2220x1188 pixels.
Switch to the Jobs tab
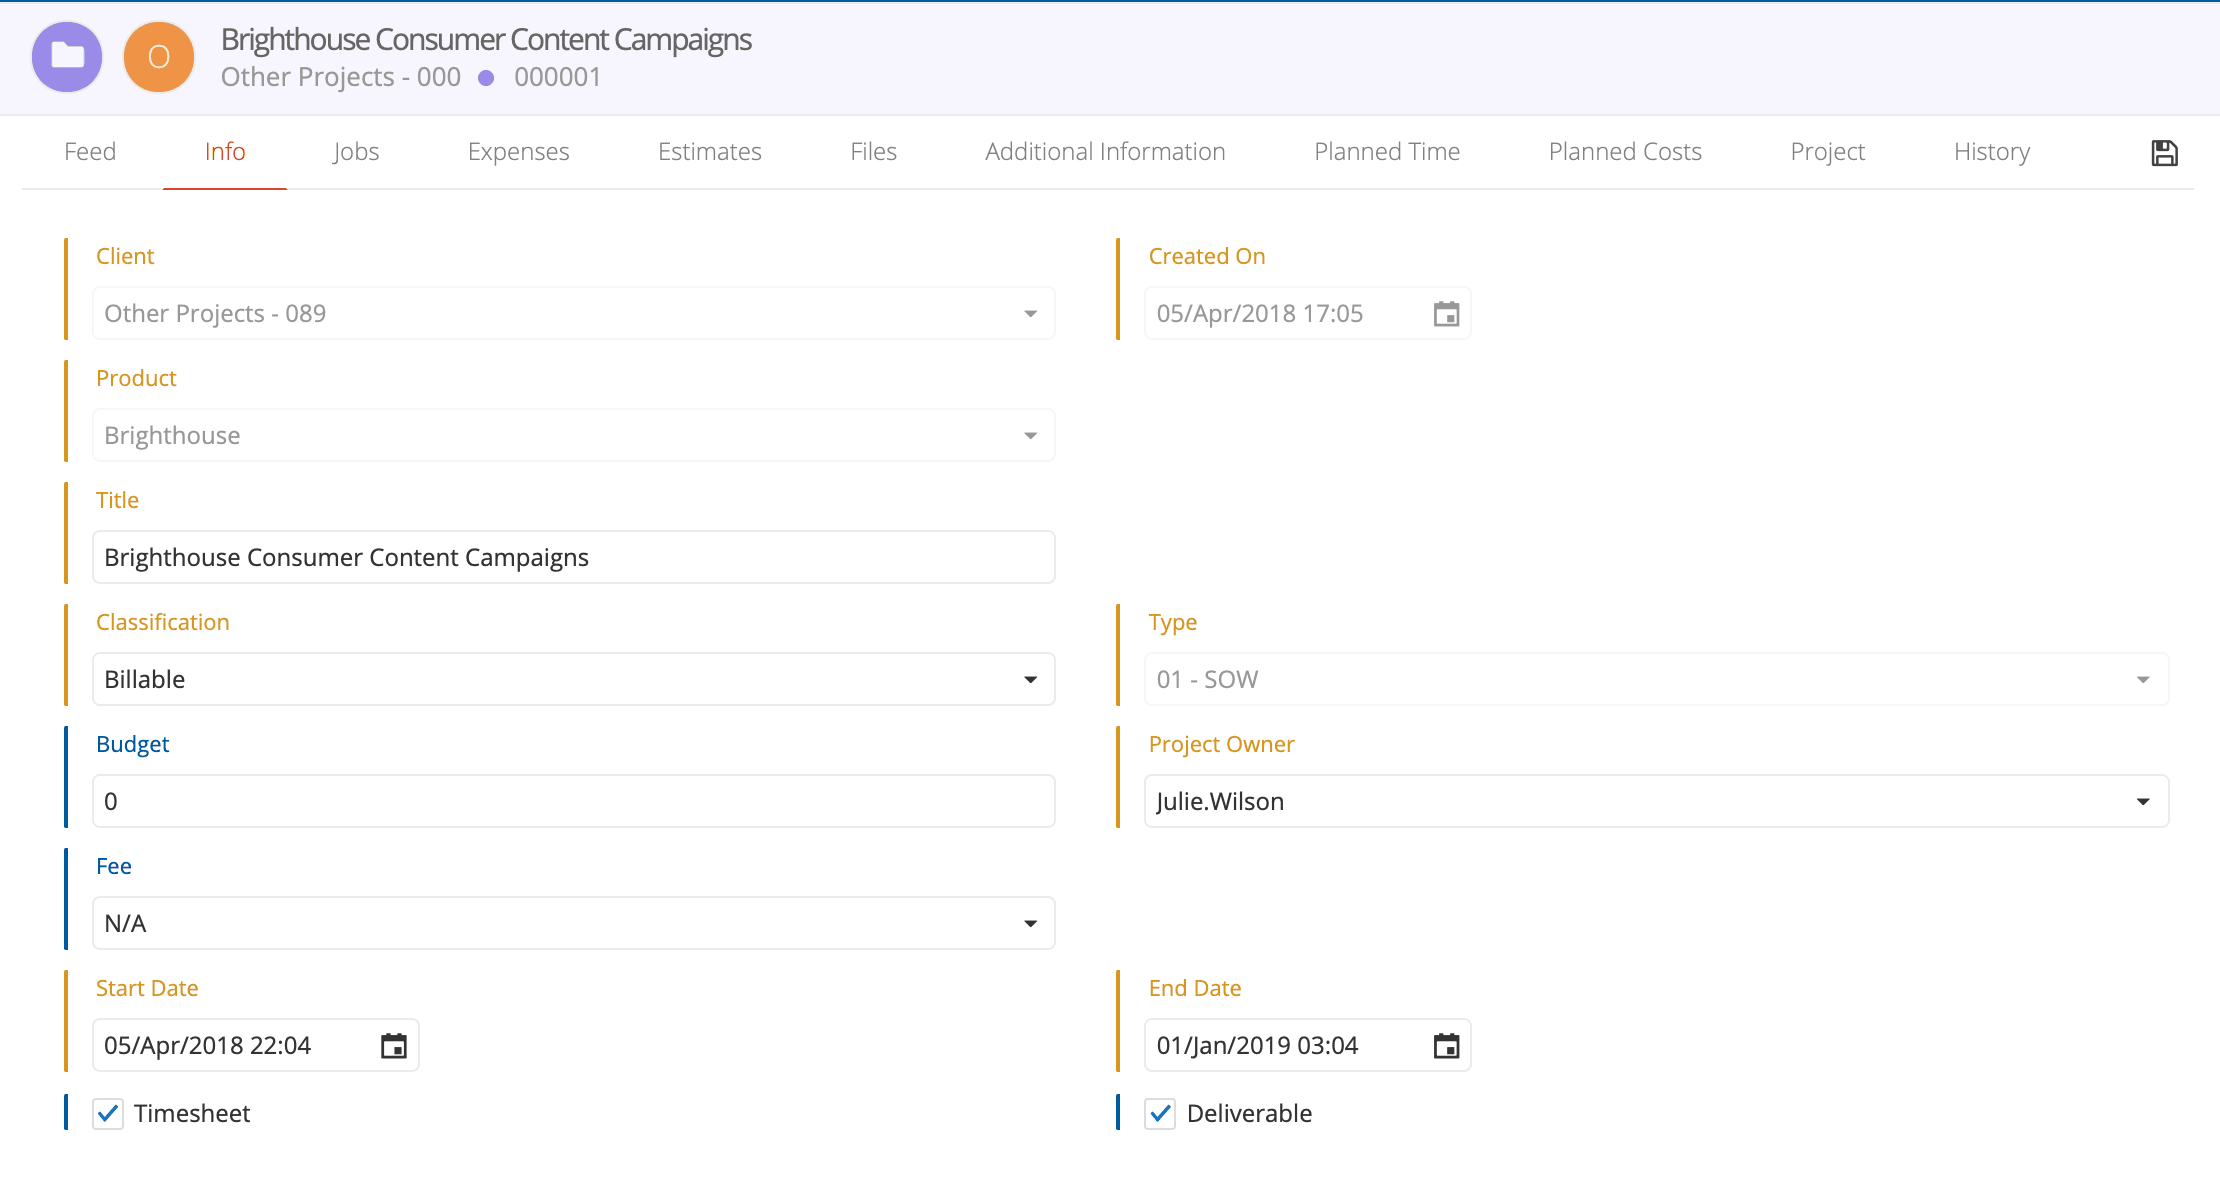click(x=356, y=152)
